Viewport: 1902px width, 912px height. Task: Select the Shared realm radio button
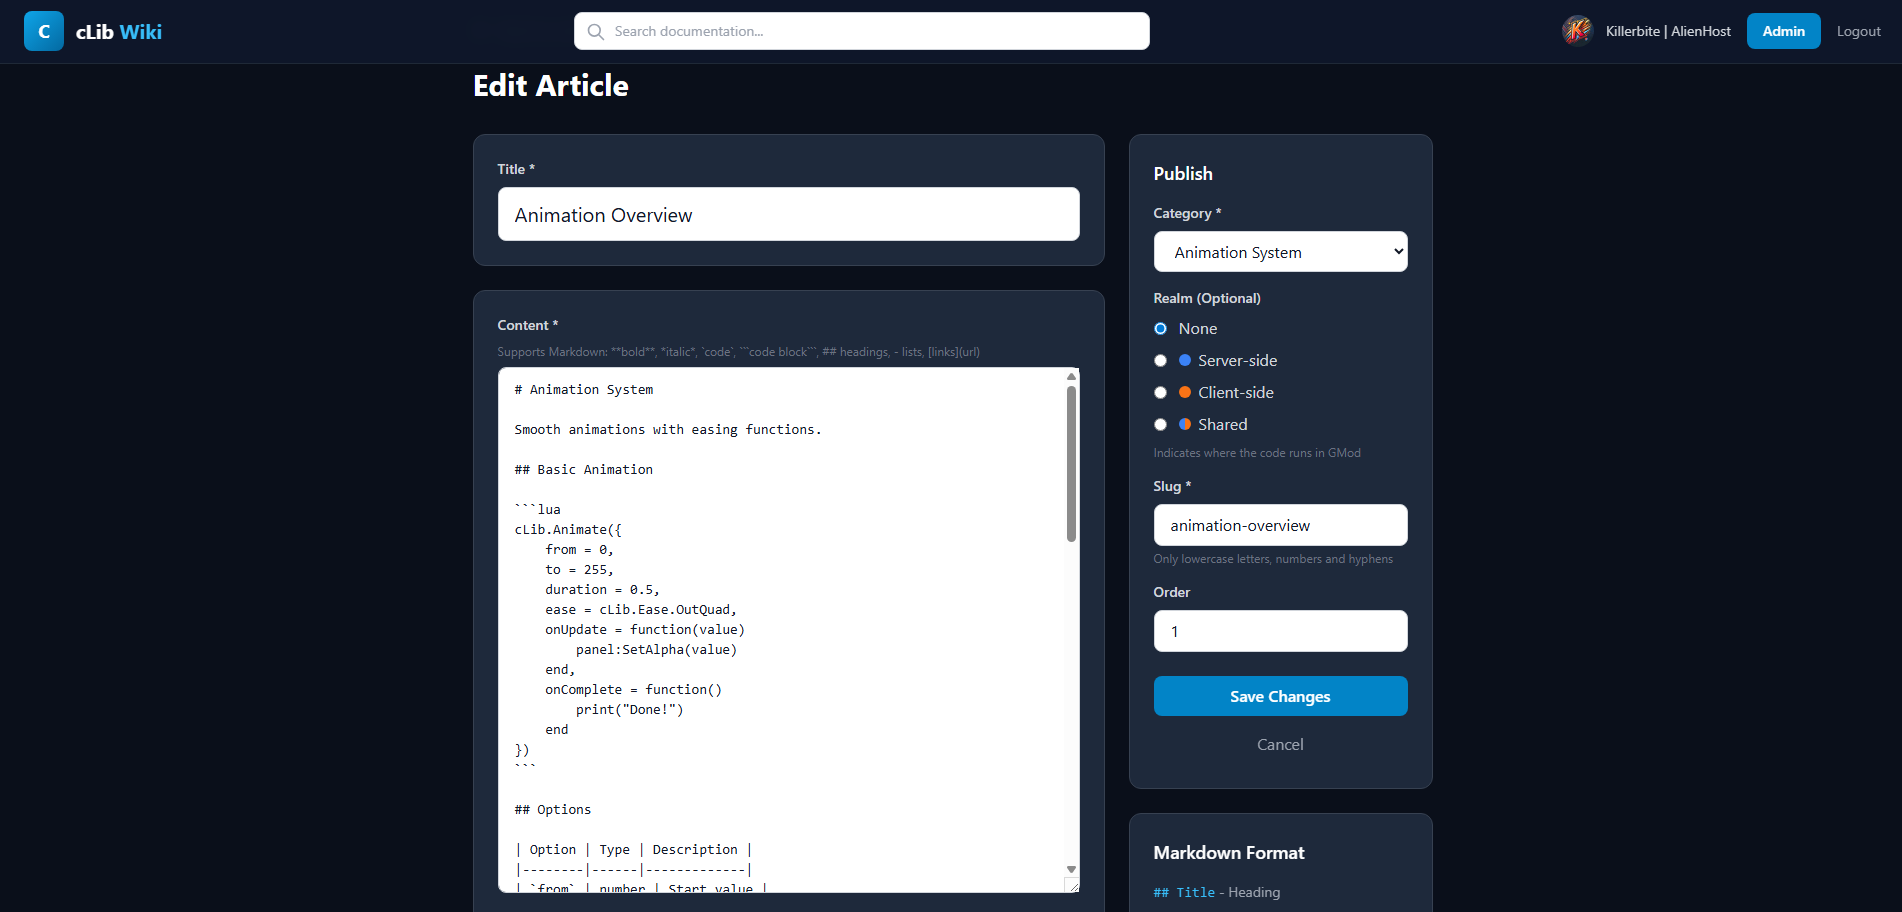click(x=1160, y=424)
